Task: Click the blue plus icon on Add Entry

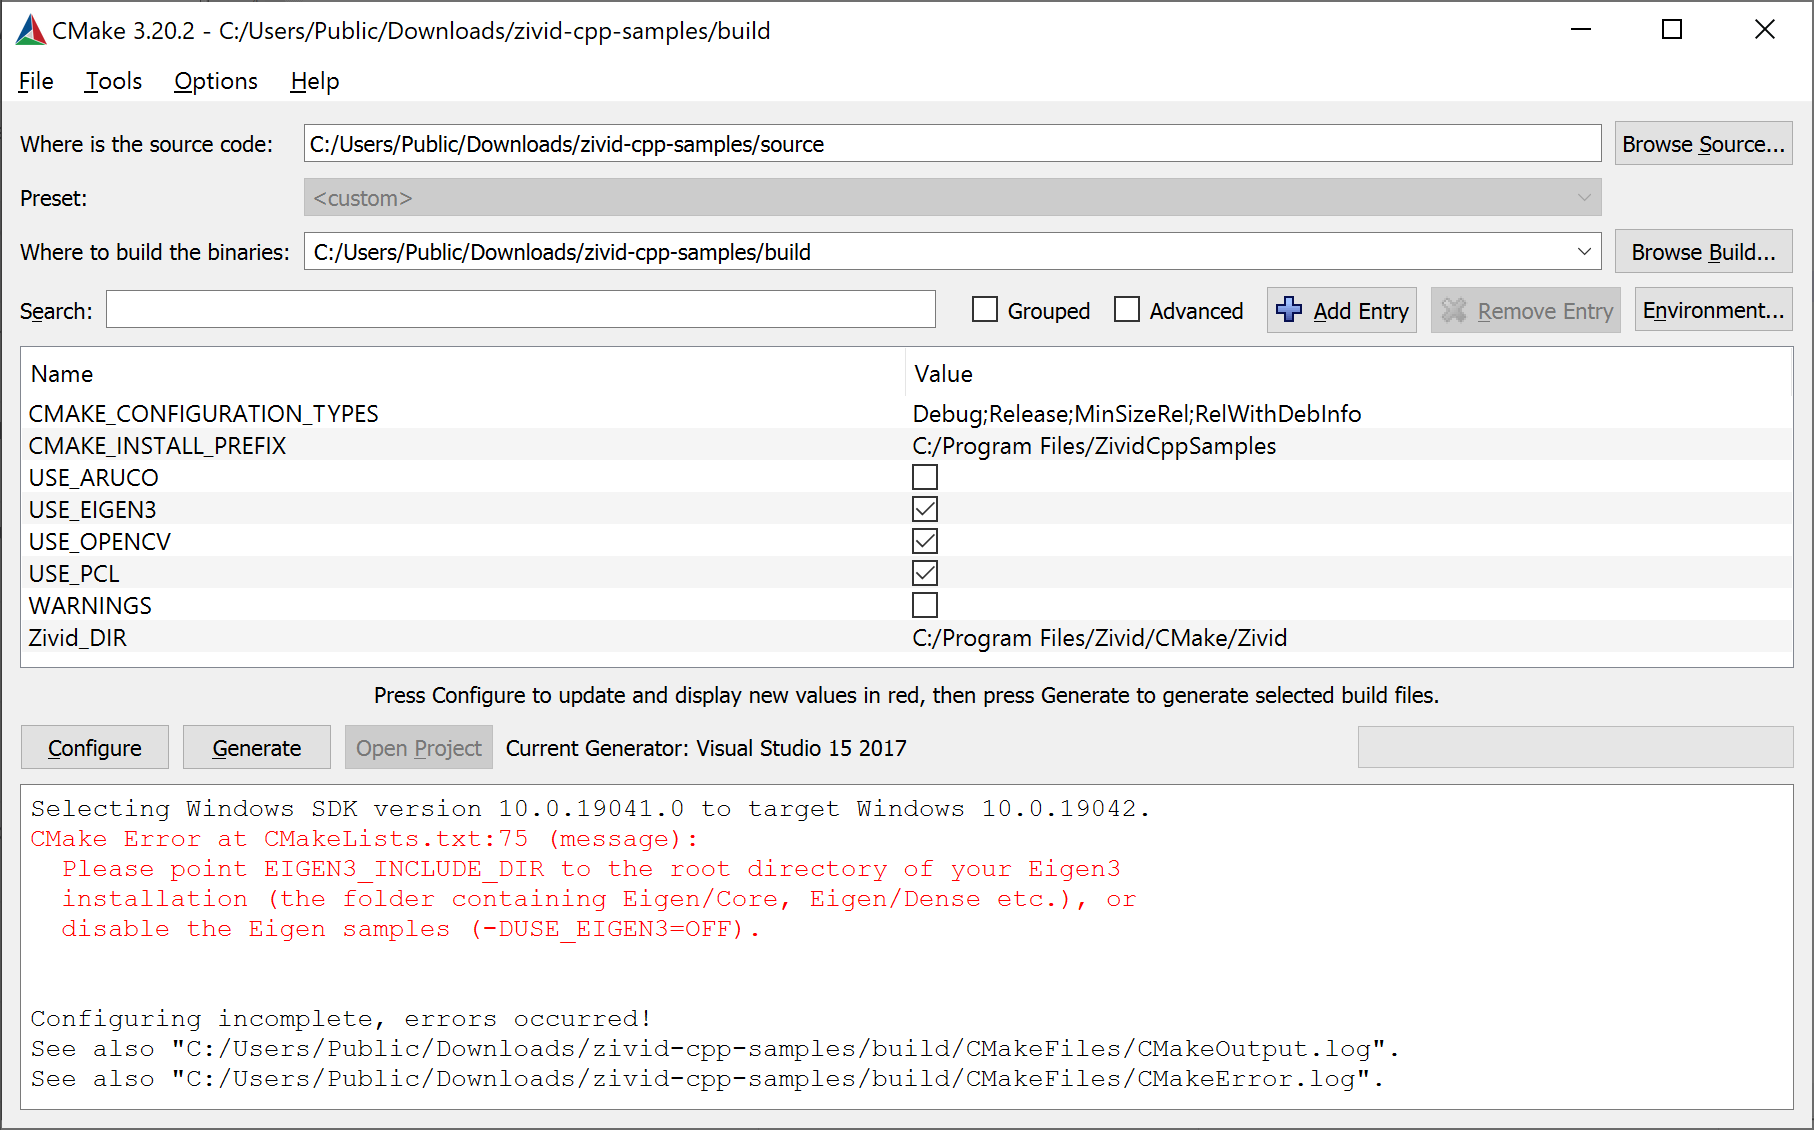Action: [x=1289, y=310]
